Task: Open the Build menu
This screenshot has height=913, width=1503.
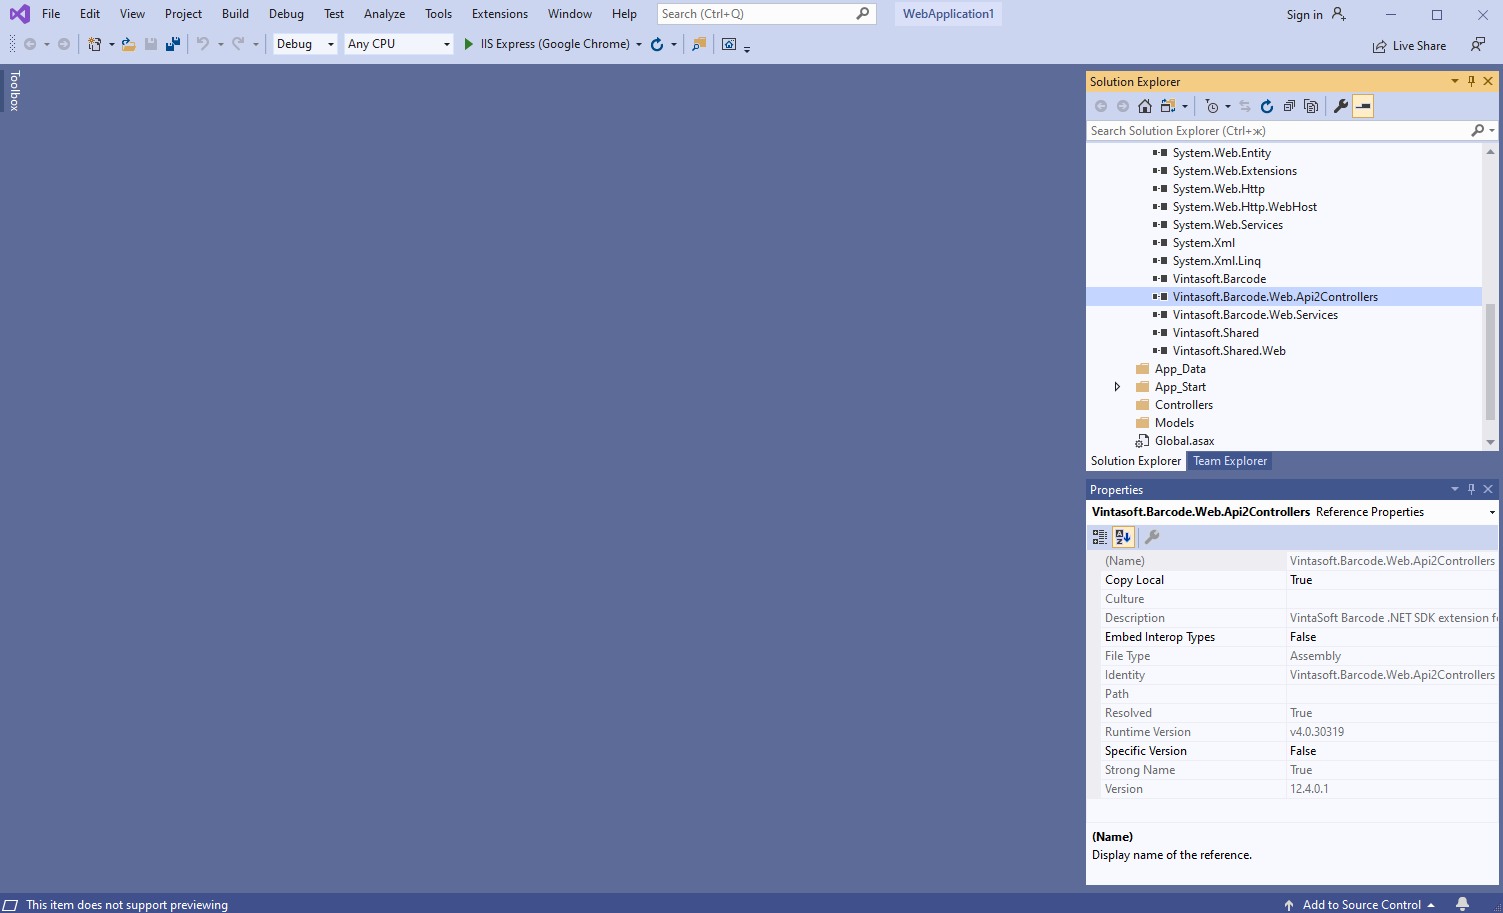Action: pyautogui.click(x=235, y=14)
